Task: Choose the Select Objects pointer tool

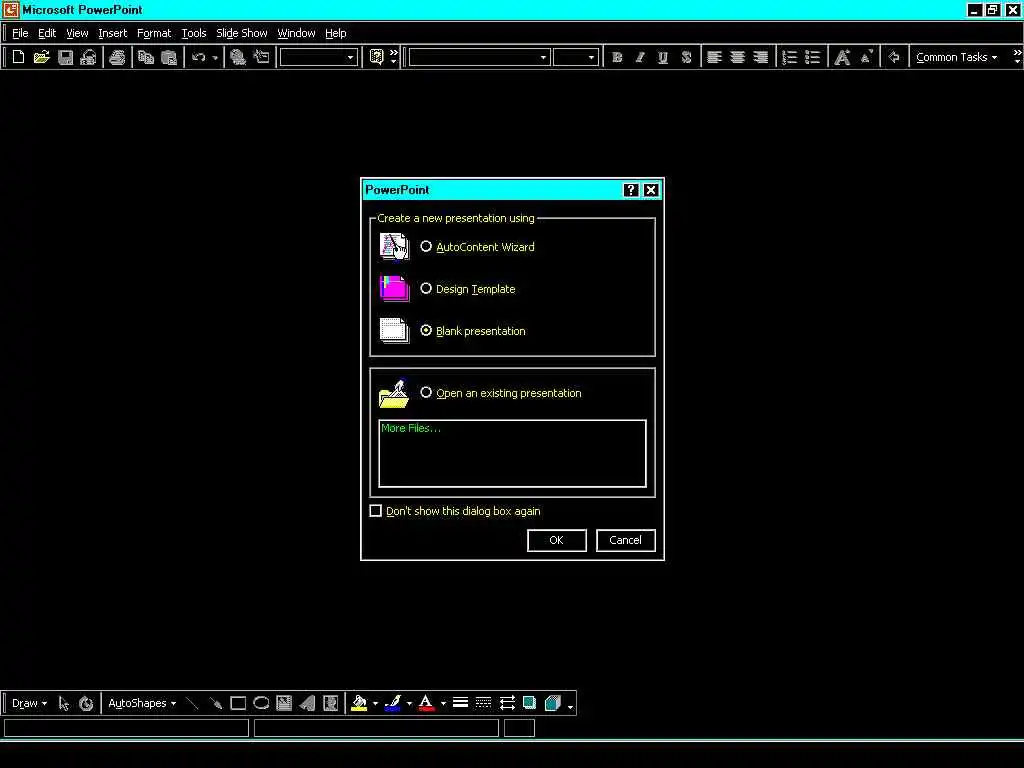Action: click(63, 703)
